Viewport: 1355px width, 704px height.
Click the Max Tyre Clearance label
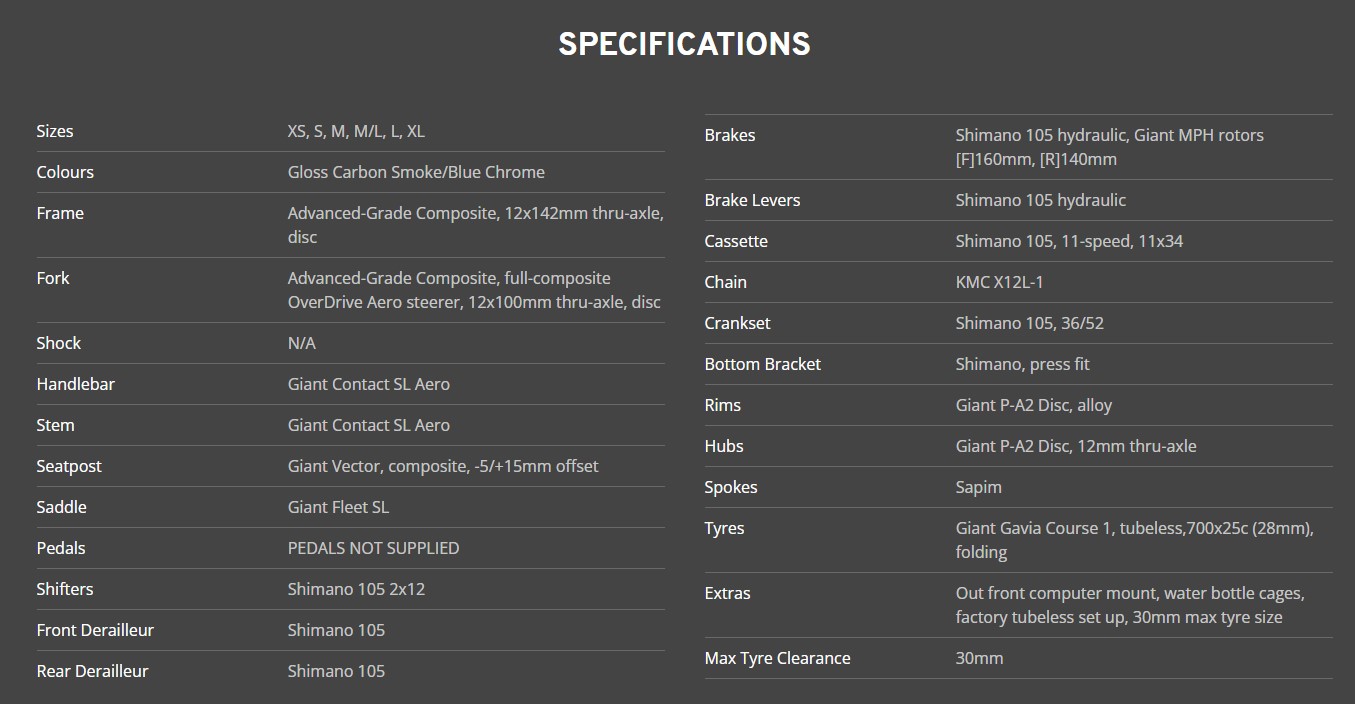(x=777, y=658)
